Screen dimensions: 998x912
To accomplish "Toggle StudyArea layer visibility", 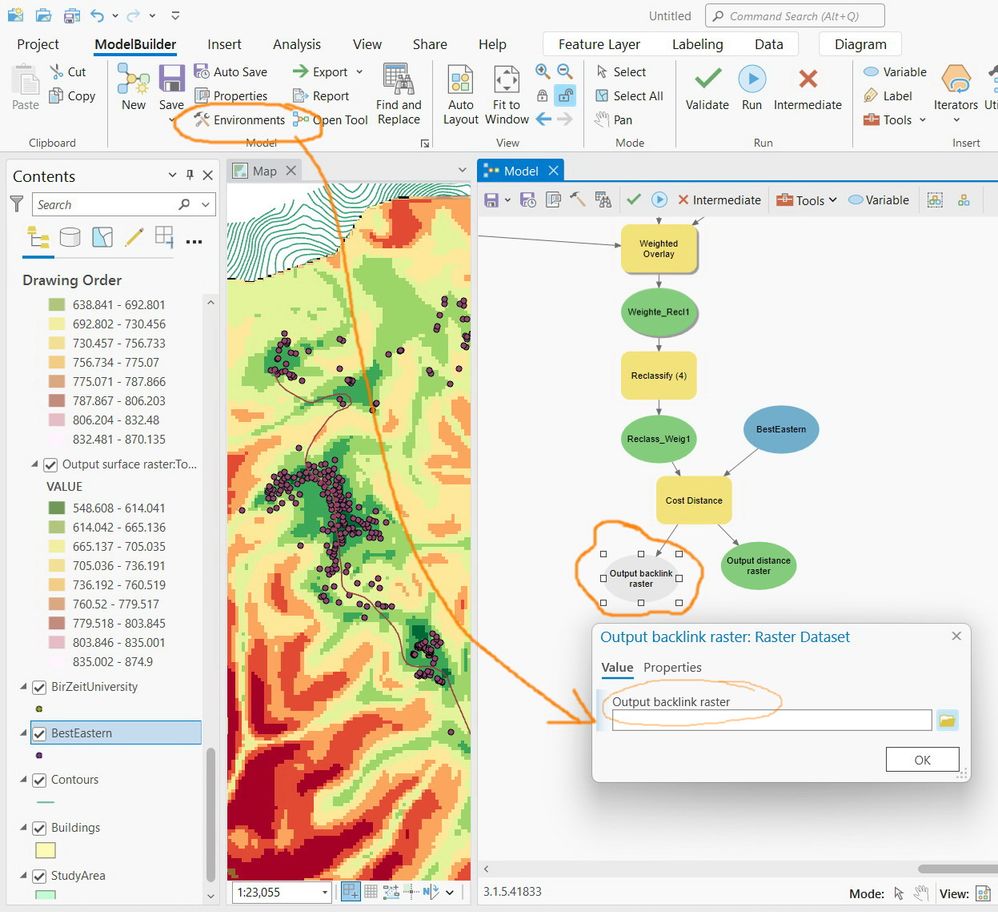I will pyautogui.click(x=39, y=876).
